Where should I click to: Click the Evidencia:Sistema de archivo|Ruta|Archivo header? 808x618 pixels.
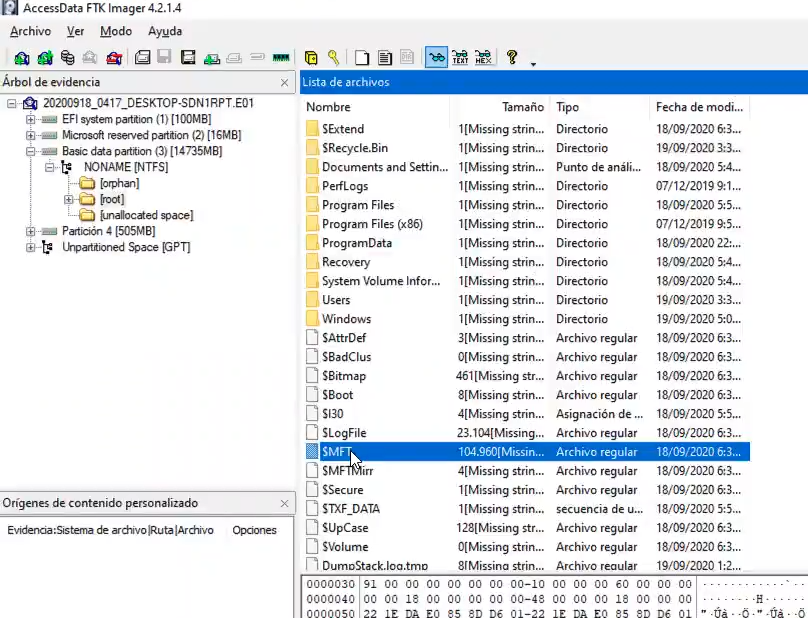110,530
